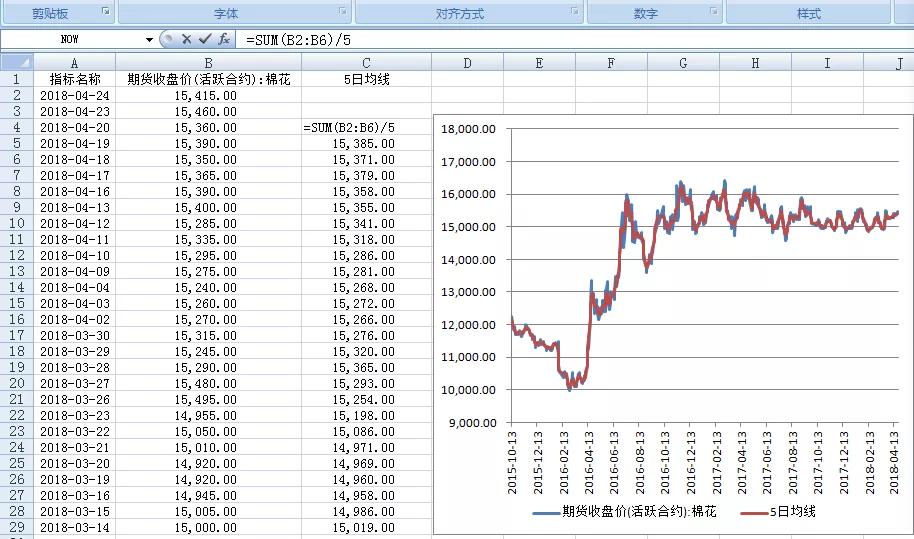Click chart y-axis label 9,000.00
This screenshot has width=914, height=539.
click(x=472, y=422)
